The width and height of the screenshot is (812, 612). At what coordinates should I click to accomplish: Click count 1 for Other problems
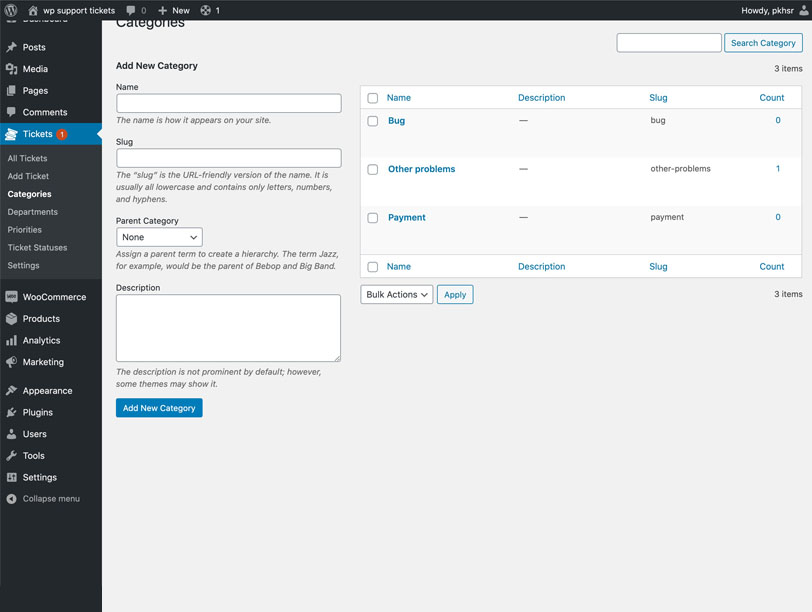[x=778, y=169]
